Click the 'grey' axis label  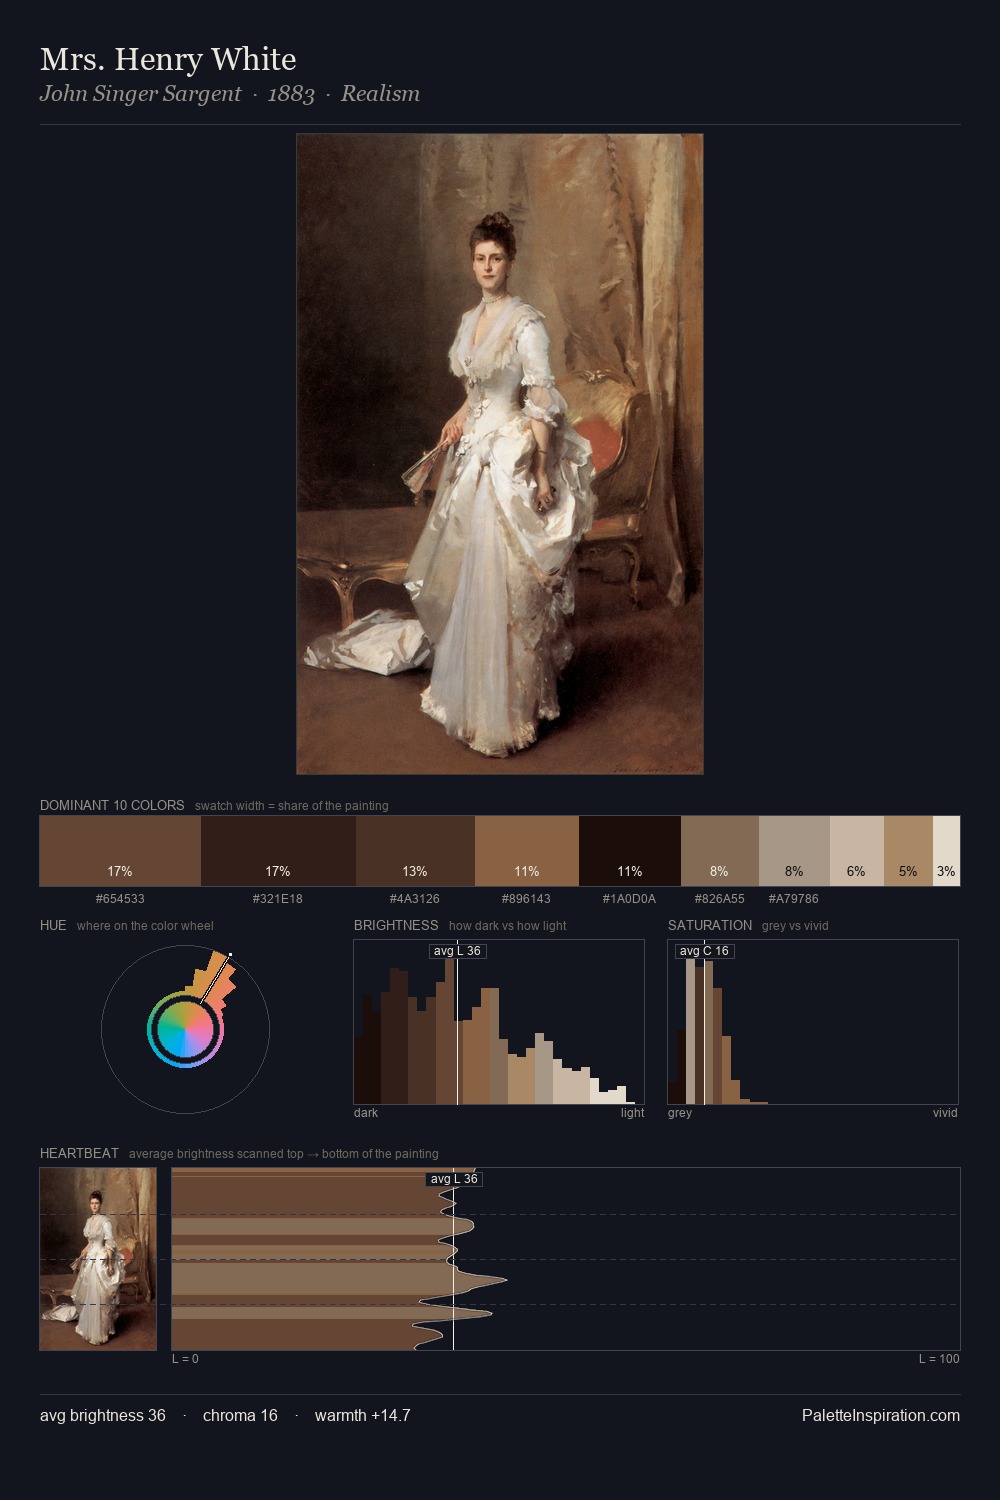pyautogui.click(x=680, y=1113)
